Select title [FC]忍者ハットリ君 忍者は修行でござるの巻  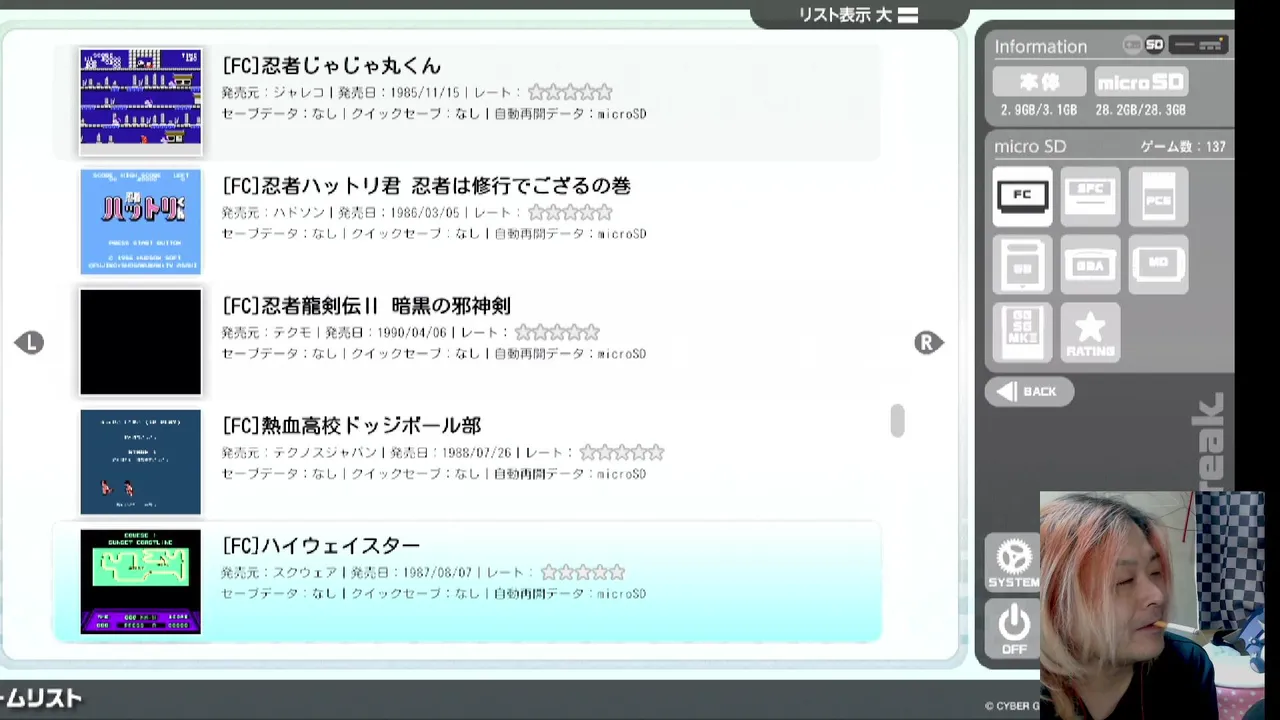[x=426, y=186]
